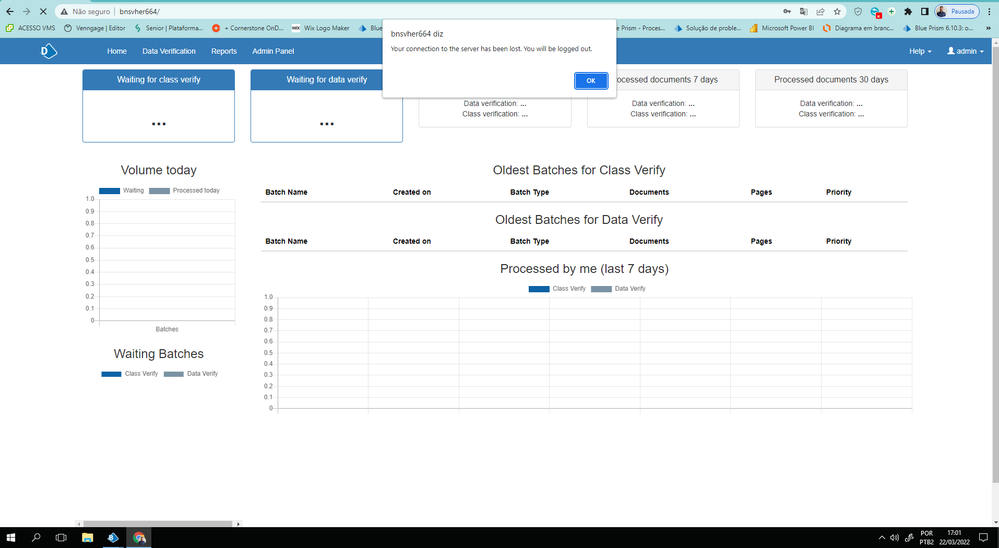This screenshot has width=999, height=548.
Task: Open the saved passwords key icon
Action: coord(787,11)
